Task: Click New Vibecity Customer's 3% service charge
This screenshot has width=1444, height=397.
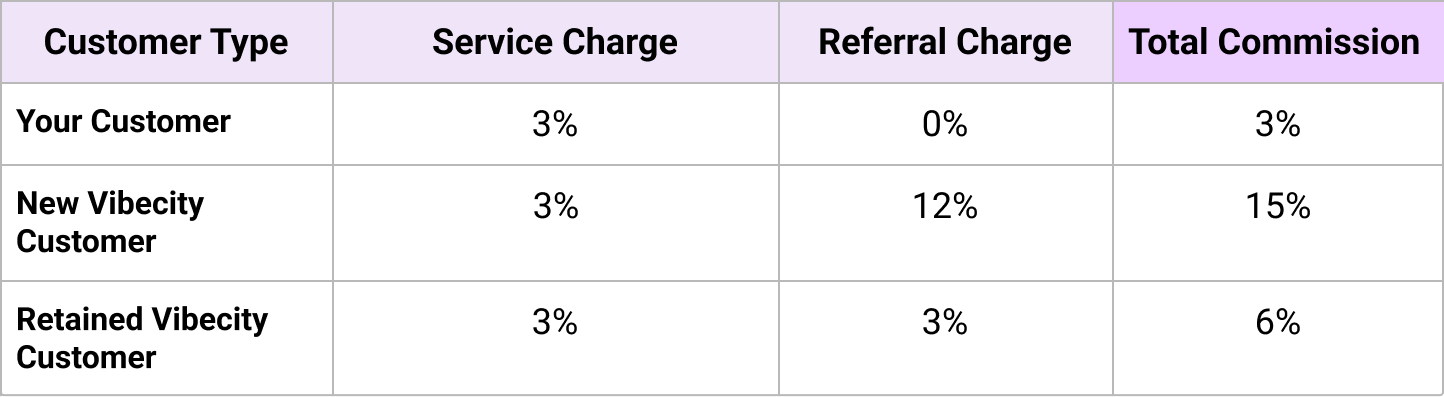Action: click(x=556, y=223)
